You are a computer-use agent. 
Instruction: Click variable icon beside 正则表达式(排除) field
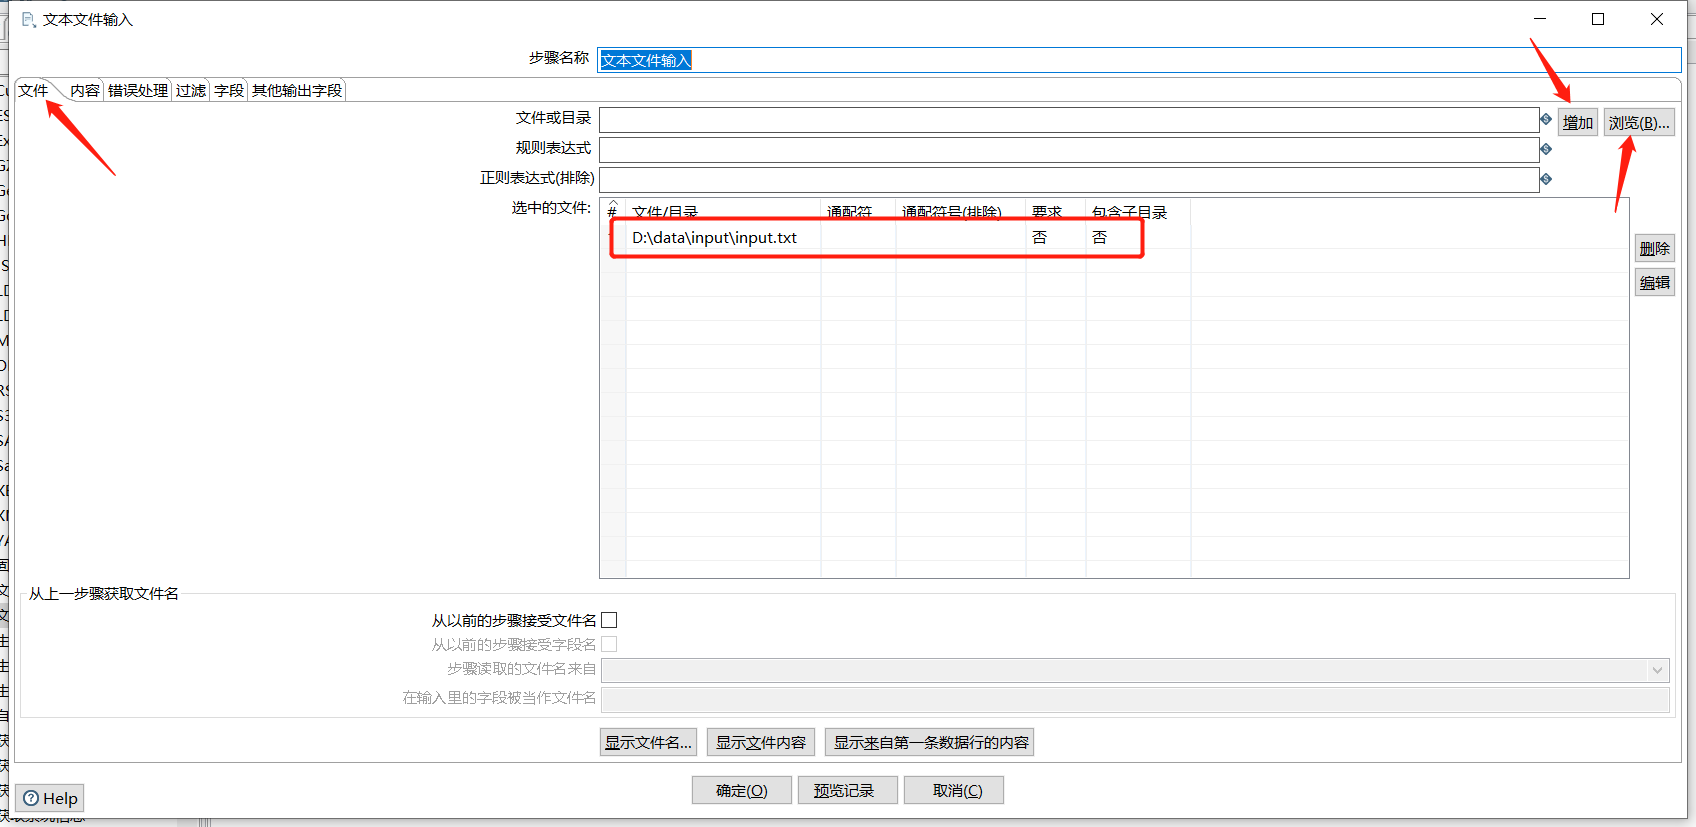click(1546, 179)
